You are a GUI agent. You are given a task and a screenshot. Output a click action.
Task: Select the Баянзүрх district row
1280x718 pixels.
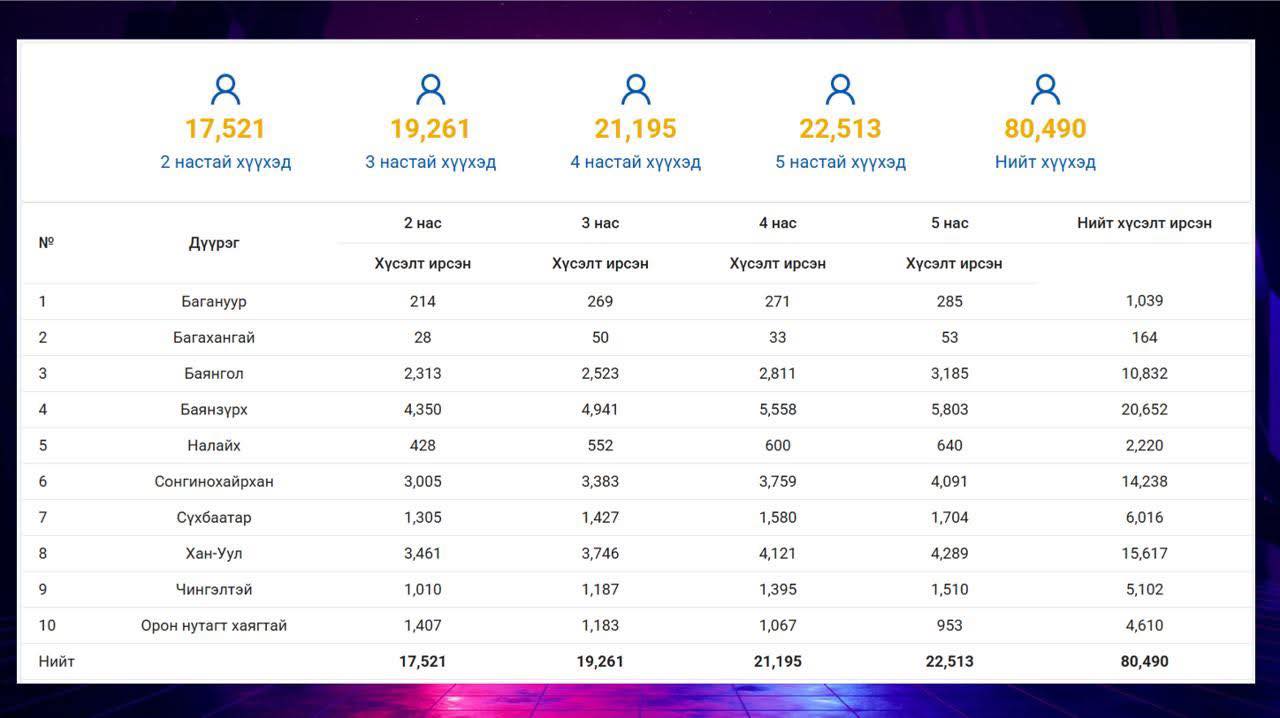coord(636,409)
